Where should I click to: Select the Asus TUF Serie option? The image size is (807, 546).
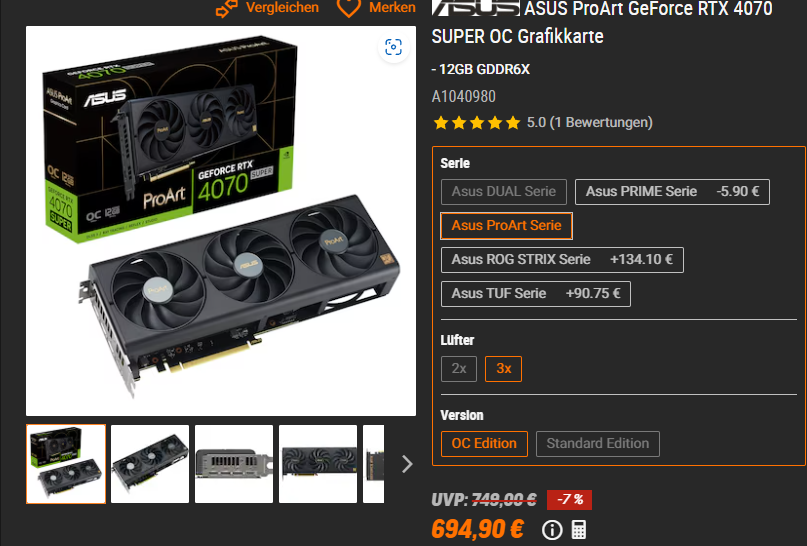click(x=536, y=294)
